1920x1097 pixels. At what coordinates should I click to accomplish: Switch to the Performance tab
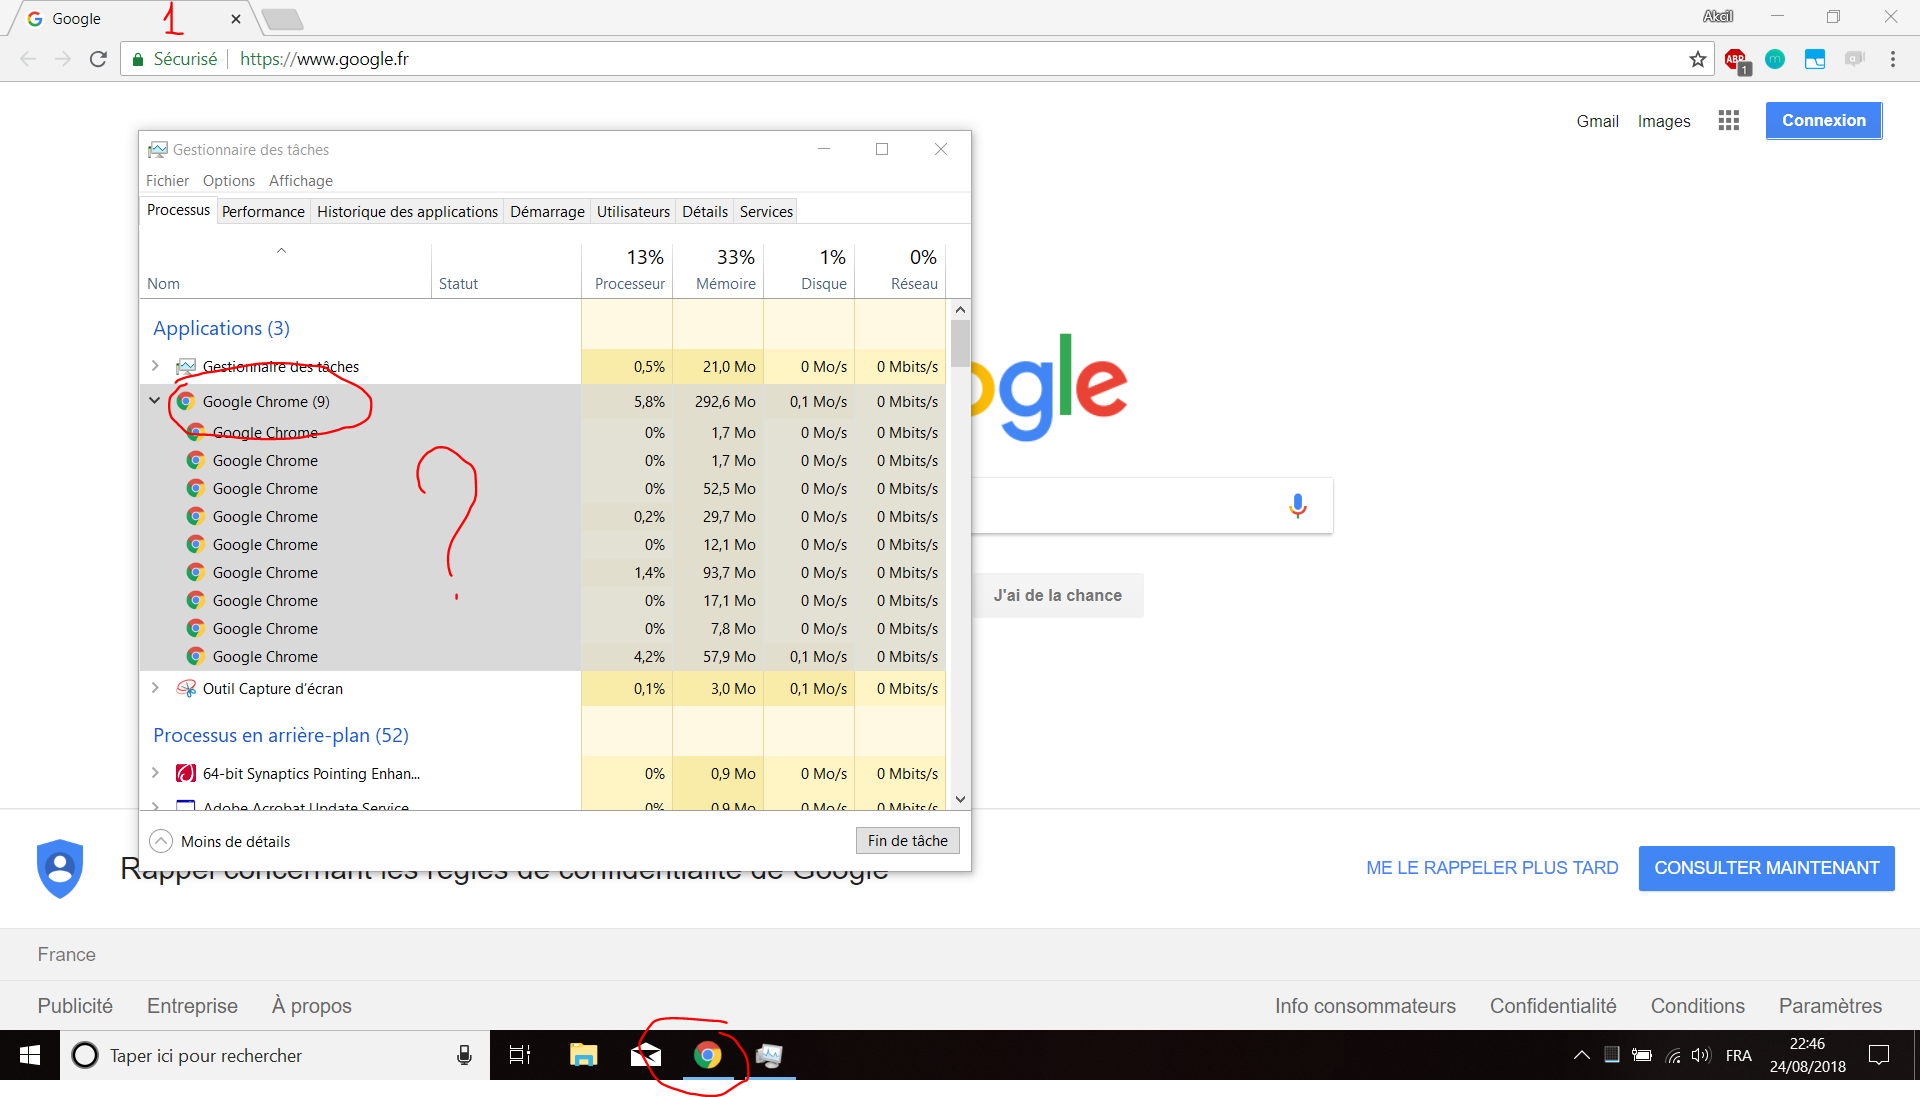(263, 212)
